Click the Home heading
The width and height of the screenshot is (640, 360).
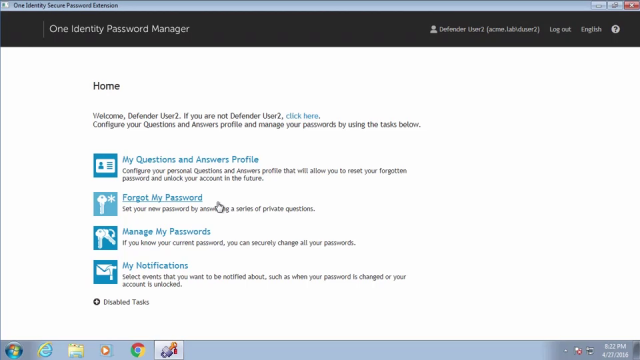point(106,86)
